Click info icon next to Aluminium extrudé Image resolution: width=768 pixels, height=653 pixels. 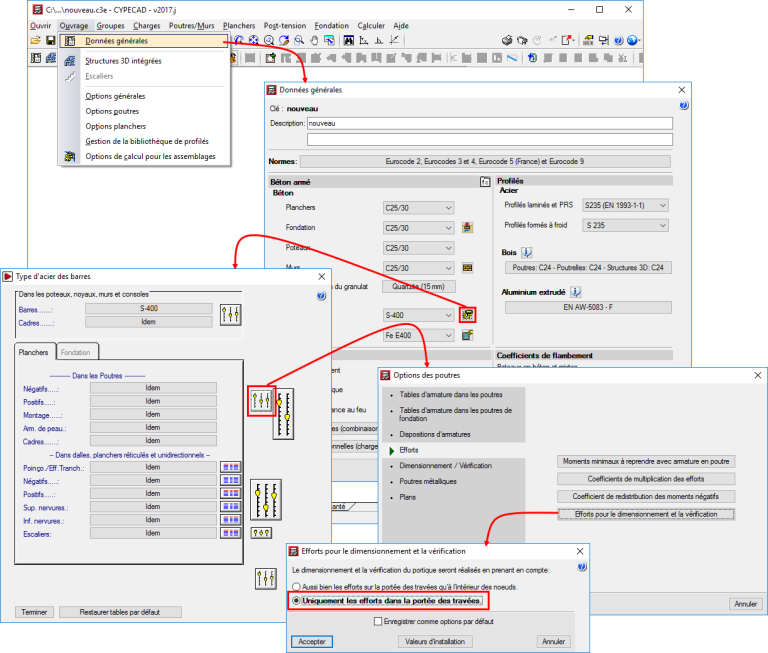pos(576,292)
